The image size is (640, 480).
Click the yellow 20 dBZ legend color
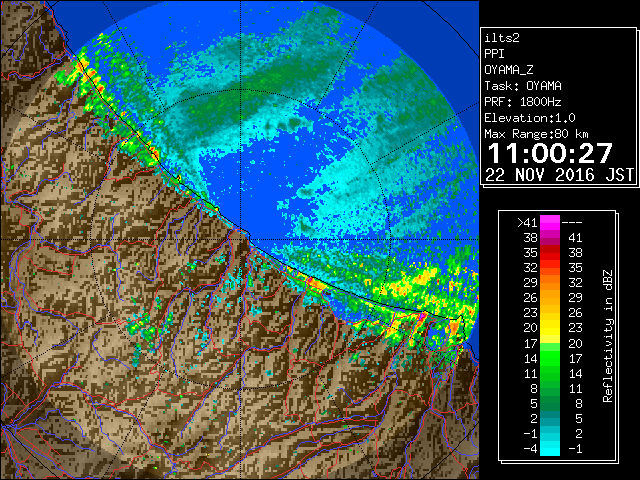[x=550, y=328]
